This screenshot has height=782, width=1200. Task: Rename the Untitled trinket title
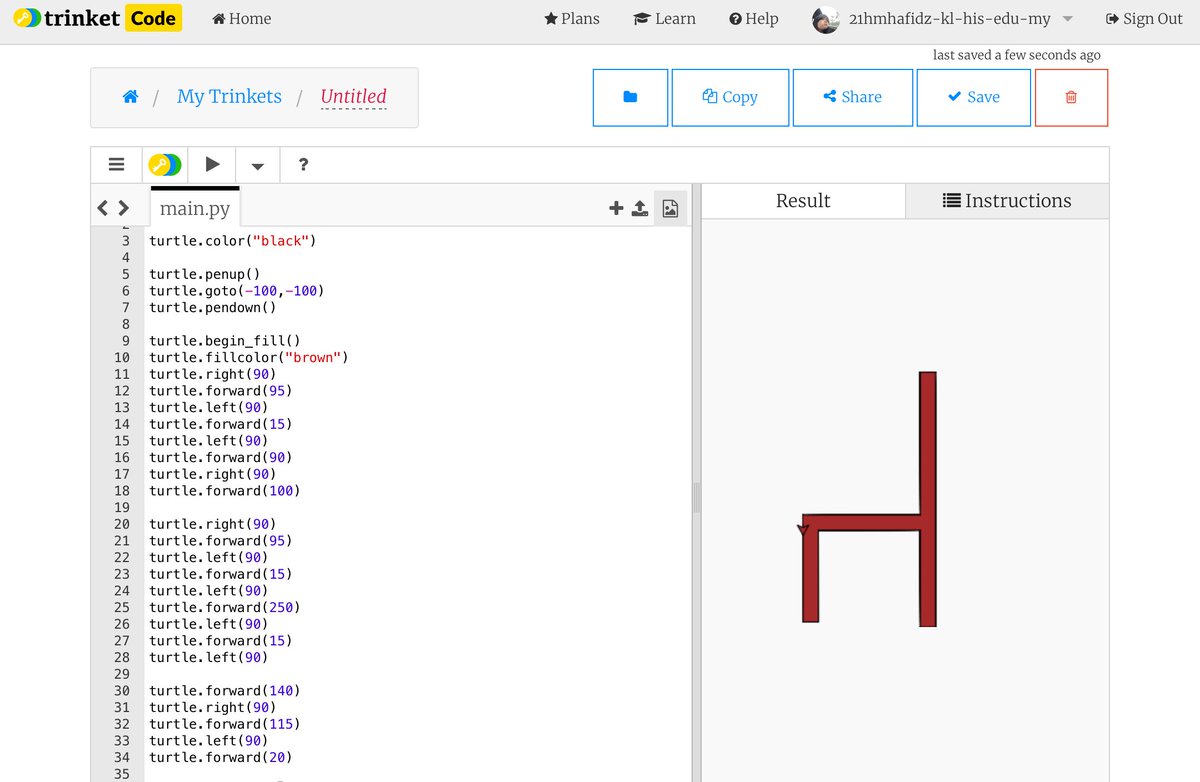pyautogui.click(x=353, y=96)
